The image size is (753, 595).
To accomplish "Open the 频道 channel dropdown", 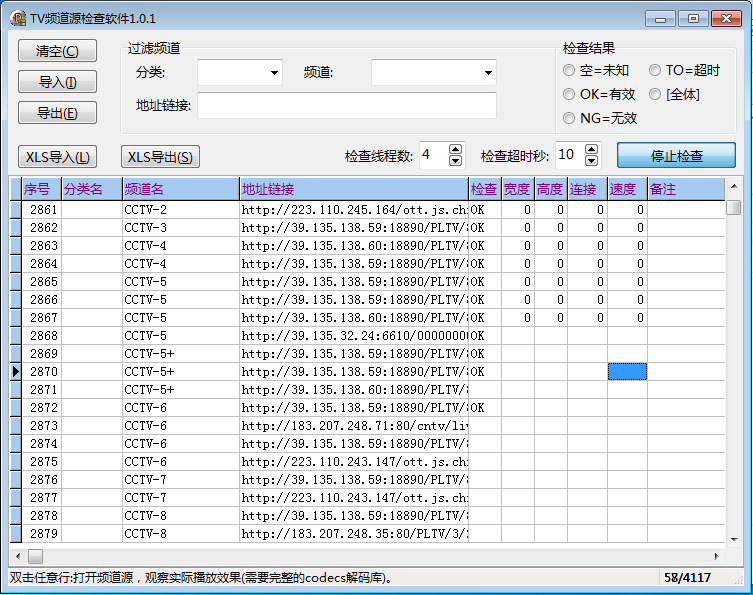I will pos(488,73).
